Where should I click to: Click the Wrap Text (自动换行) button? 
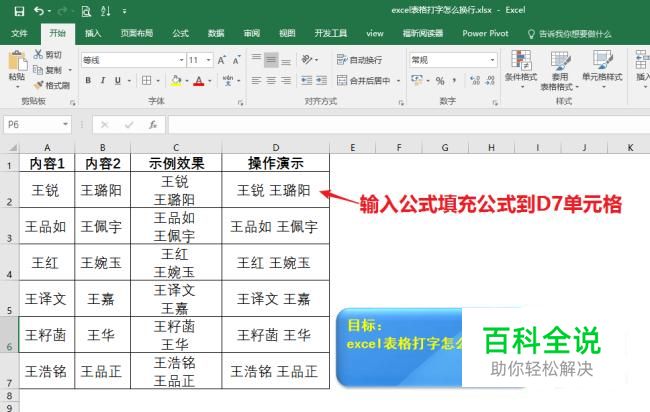point(359,60)
